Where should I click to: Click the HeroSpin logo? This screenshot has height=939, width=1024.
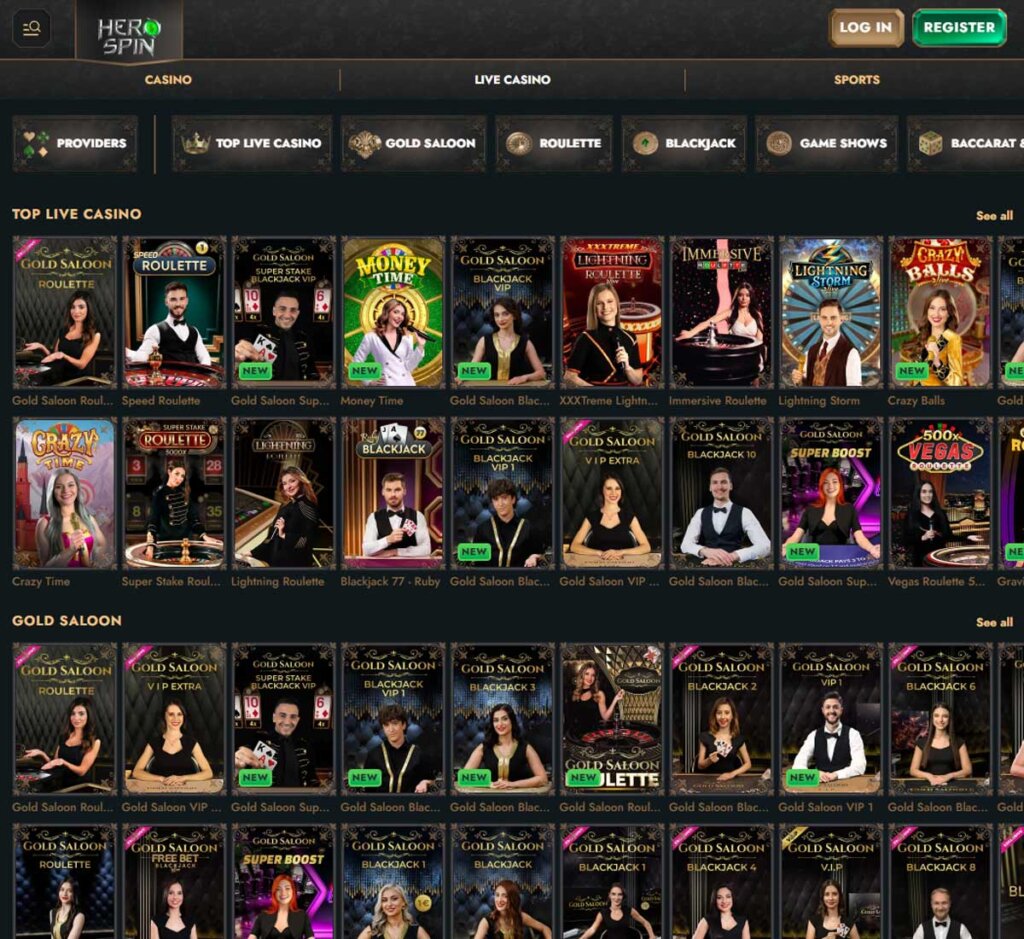(x=128, y=33)
